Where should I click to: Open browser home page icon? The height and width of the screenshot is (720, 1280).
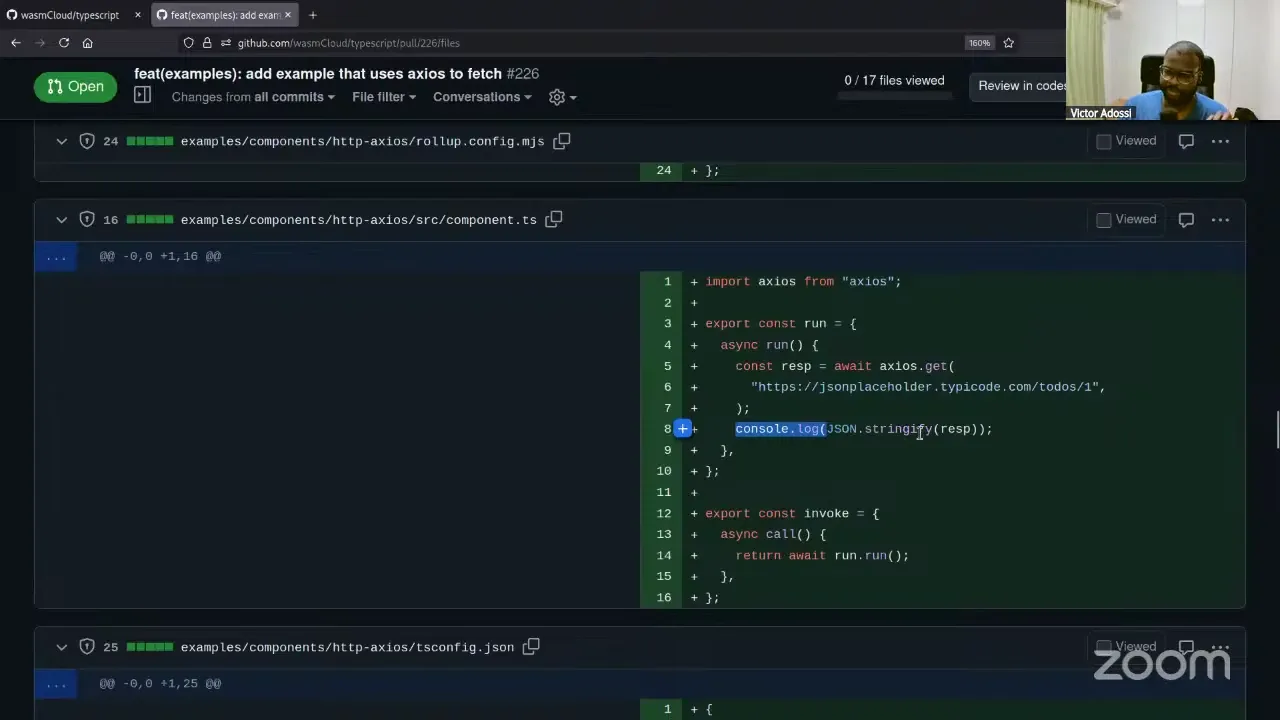pos(88,43)
